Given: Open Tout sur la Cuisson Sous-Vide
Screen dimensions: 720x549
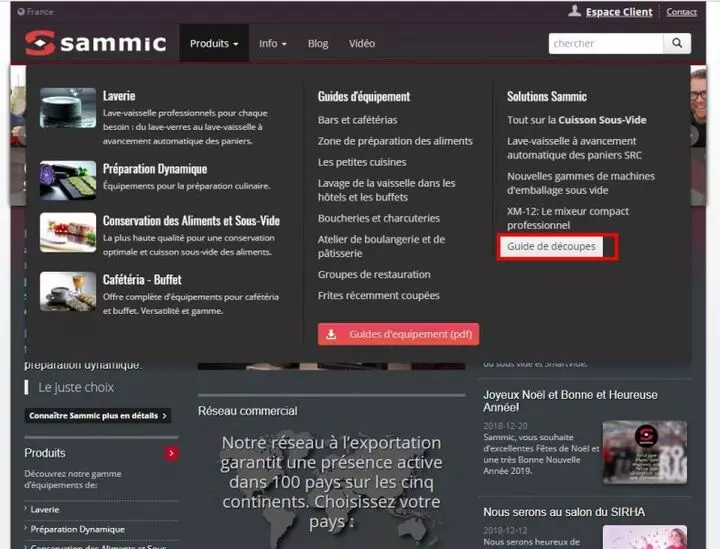Looking at the screenshot, I should tap(576, 120).
